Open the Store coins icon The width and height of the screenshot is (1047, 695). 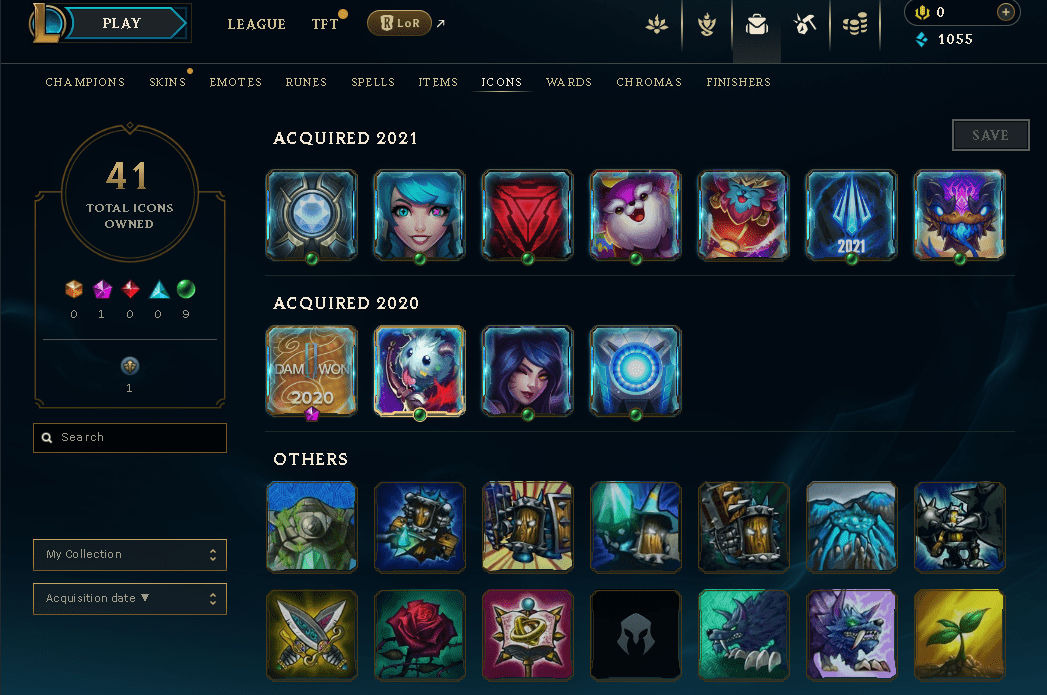coord(855,25)
